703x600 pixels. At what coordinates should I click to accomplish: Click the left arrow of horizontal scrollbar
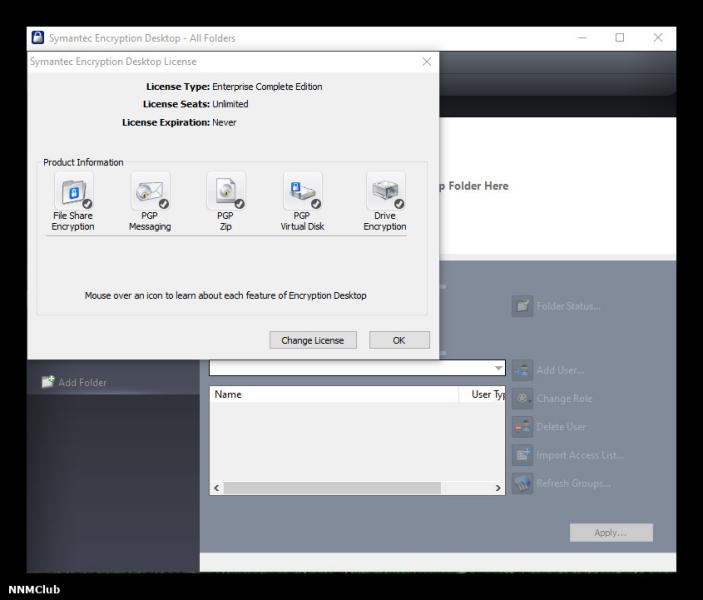point(217,488)
